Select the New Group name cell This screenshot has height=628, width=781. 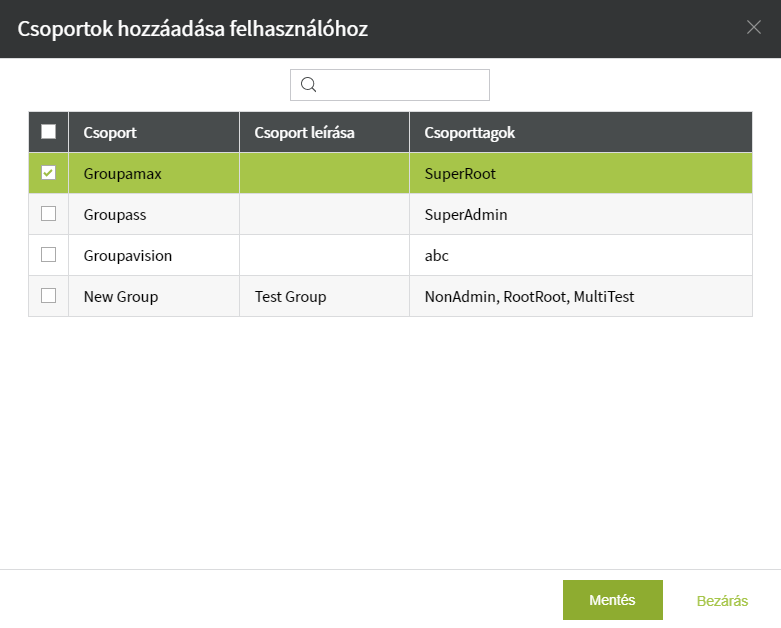tap(154, 296)
